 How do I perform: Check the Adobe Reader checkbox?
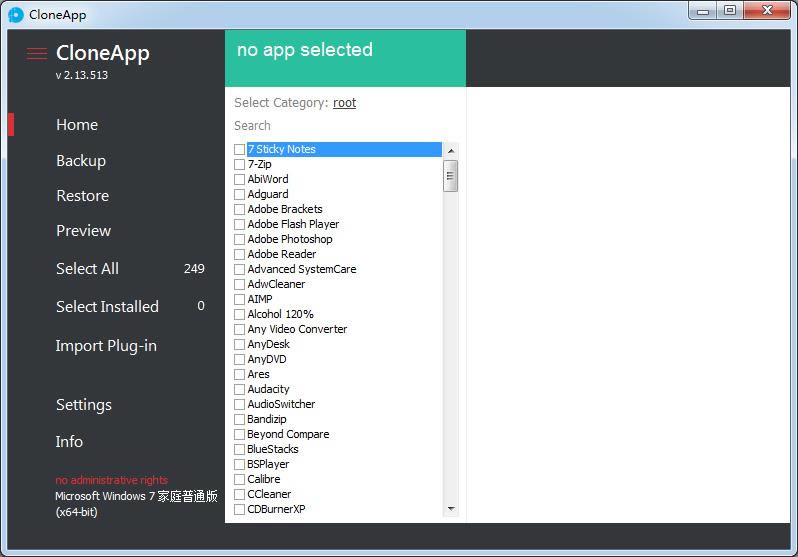pos(239,254)
